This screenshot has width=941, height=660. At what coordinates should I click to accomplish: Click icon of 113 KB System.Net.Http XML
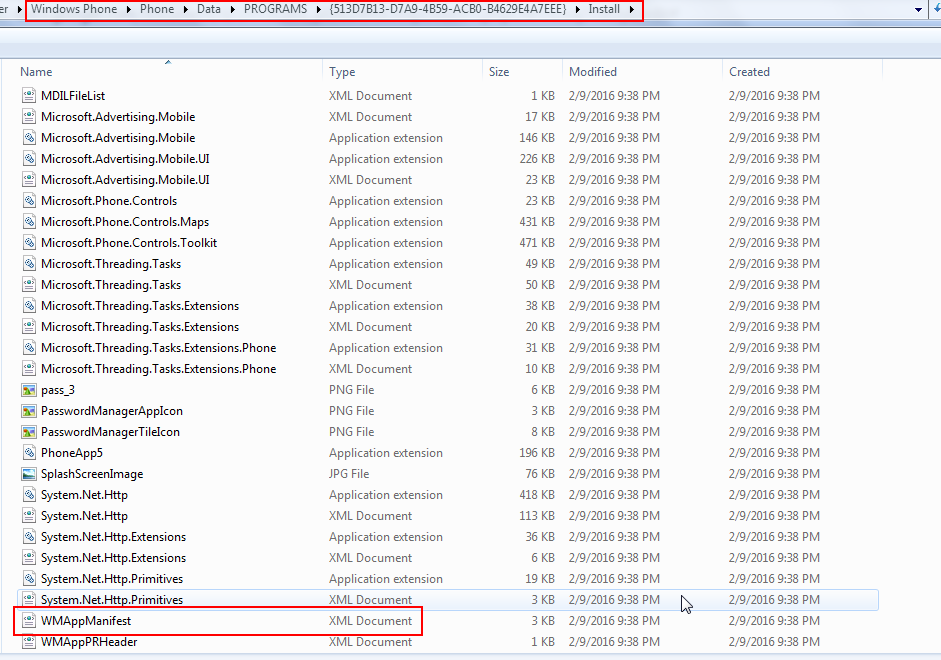pyautogui.click(x=29, y=516)
